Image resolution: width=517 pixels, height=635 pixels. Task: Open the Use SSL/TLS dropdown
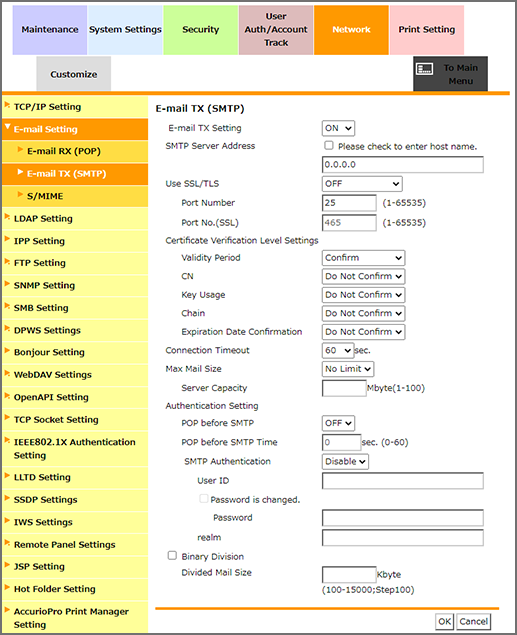click(362, 184)
